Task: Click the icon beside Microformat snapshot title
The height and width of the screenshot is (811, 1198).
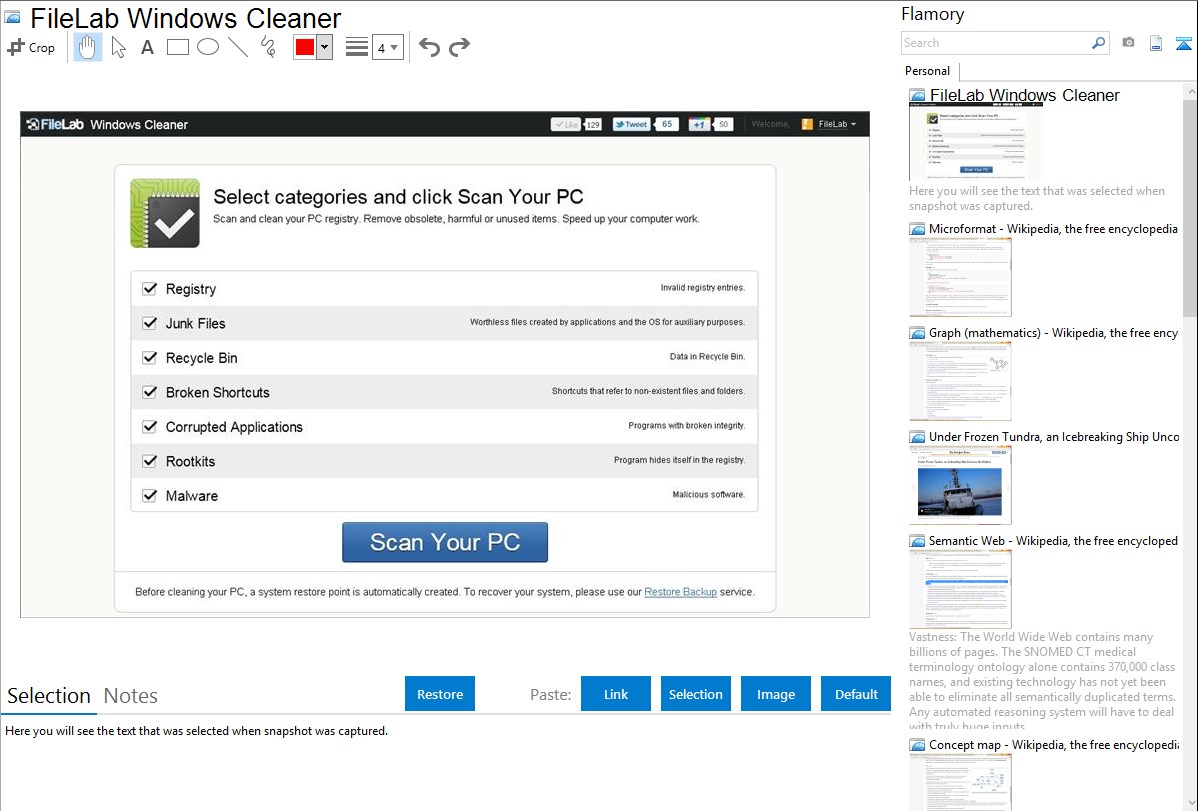Action: point(917,229)
